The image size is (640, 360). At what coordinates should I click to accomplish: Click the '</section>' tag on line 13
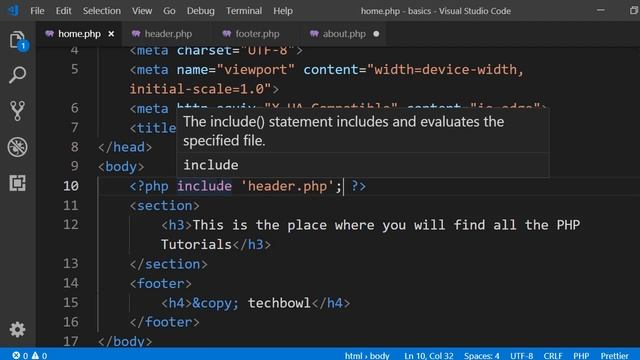[x=169, y=264]
